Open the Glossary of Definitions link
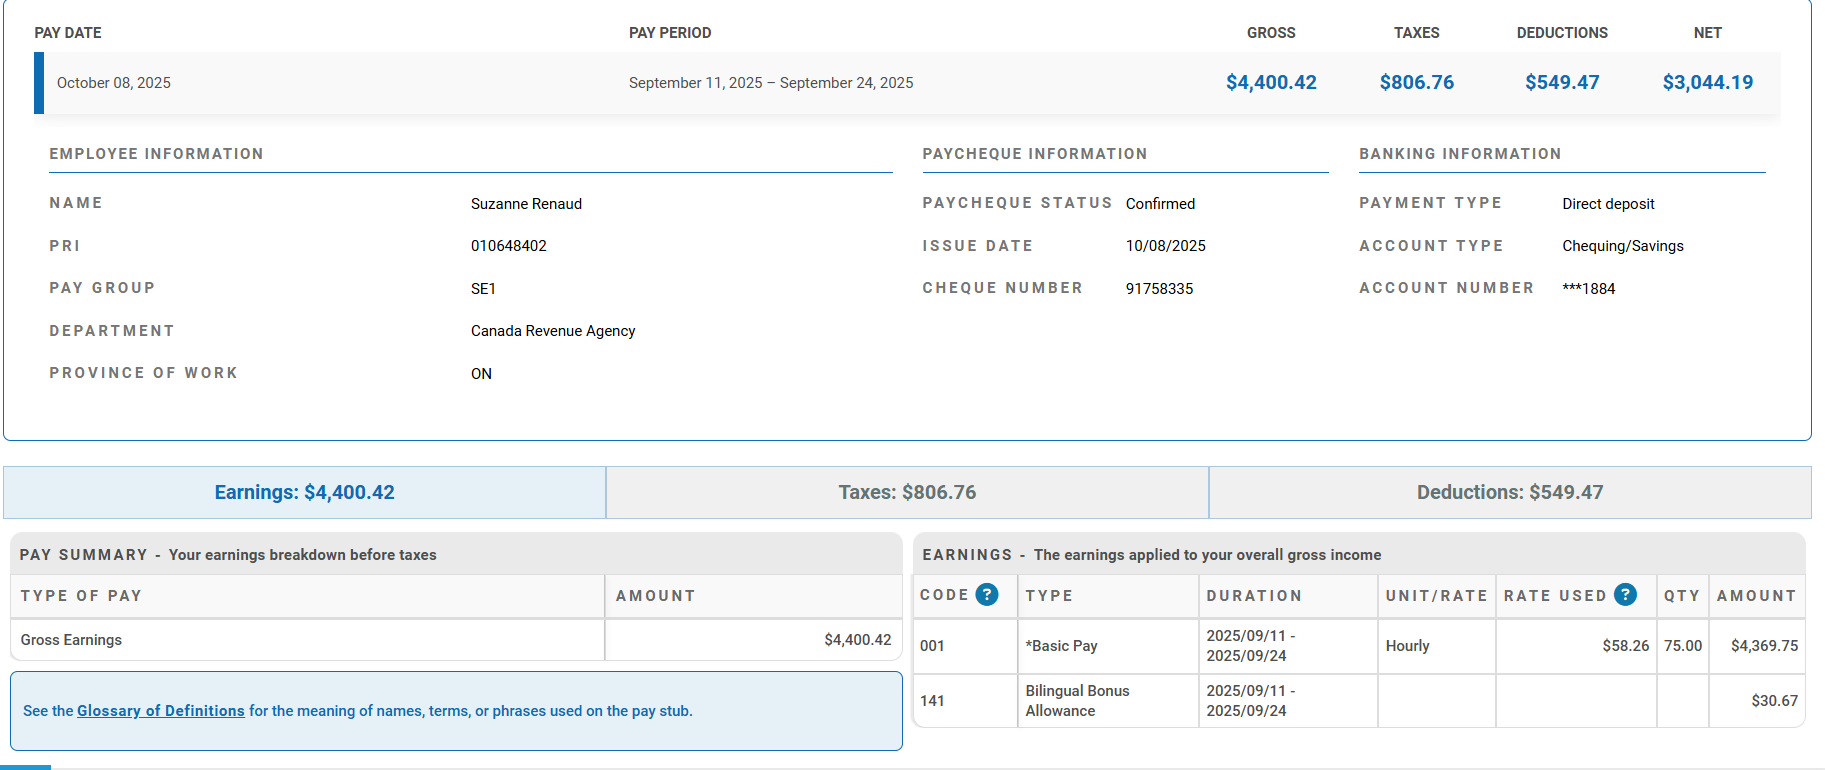Viewport: 1825px width, 770px height. [160, 711]
